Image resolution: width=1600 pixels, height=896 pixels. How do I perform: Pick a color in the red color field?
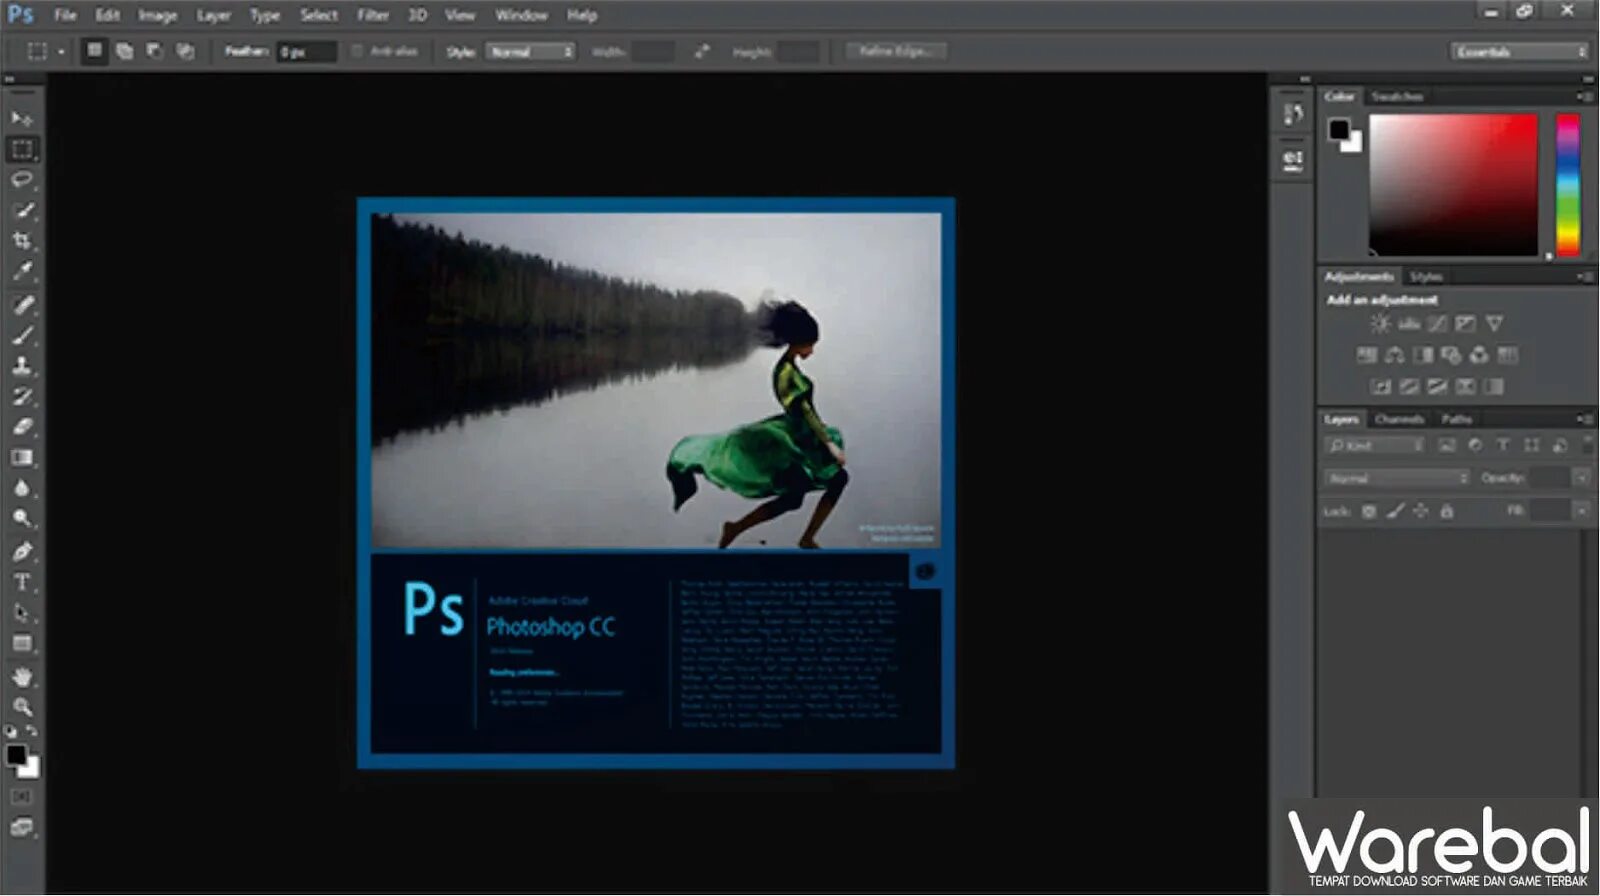click(1453, 185)
